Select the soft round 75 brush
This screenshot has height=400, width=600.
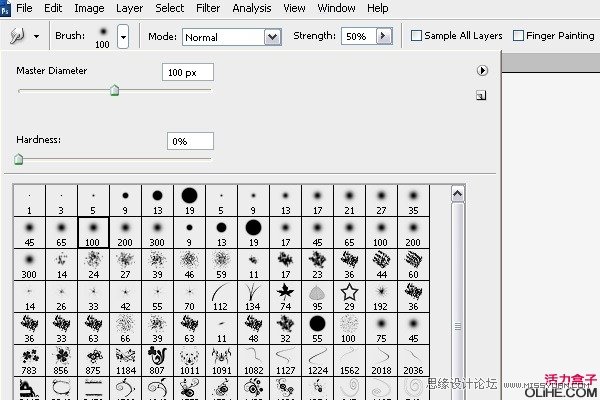[381, 329]
